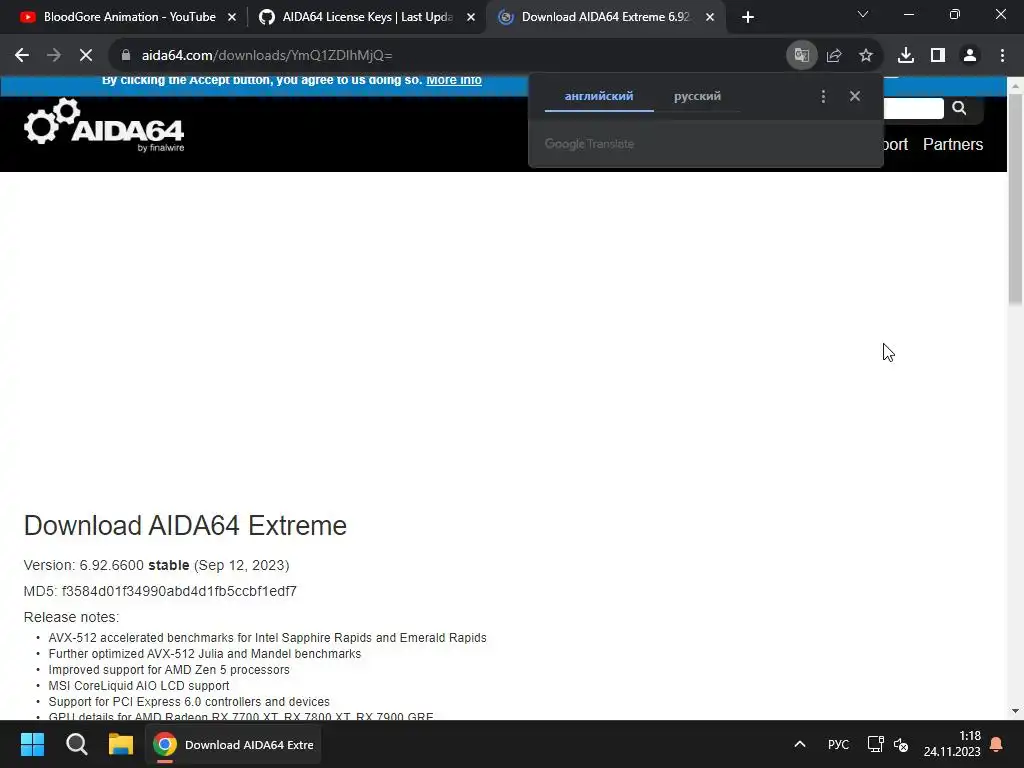Open the Google Translate page icon
This screenshot has width=1024, height=768.
(x=802, y=56)
